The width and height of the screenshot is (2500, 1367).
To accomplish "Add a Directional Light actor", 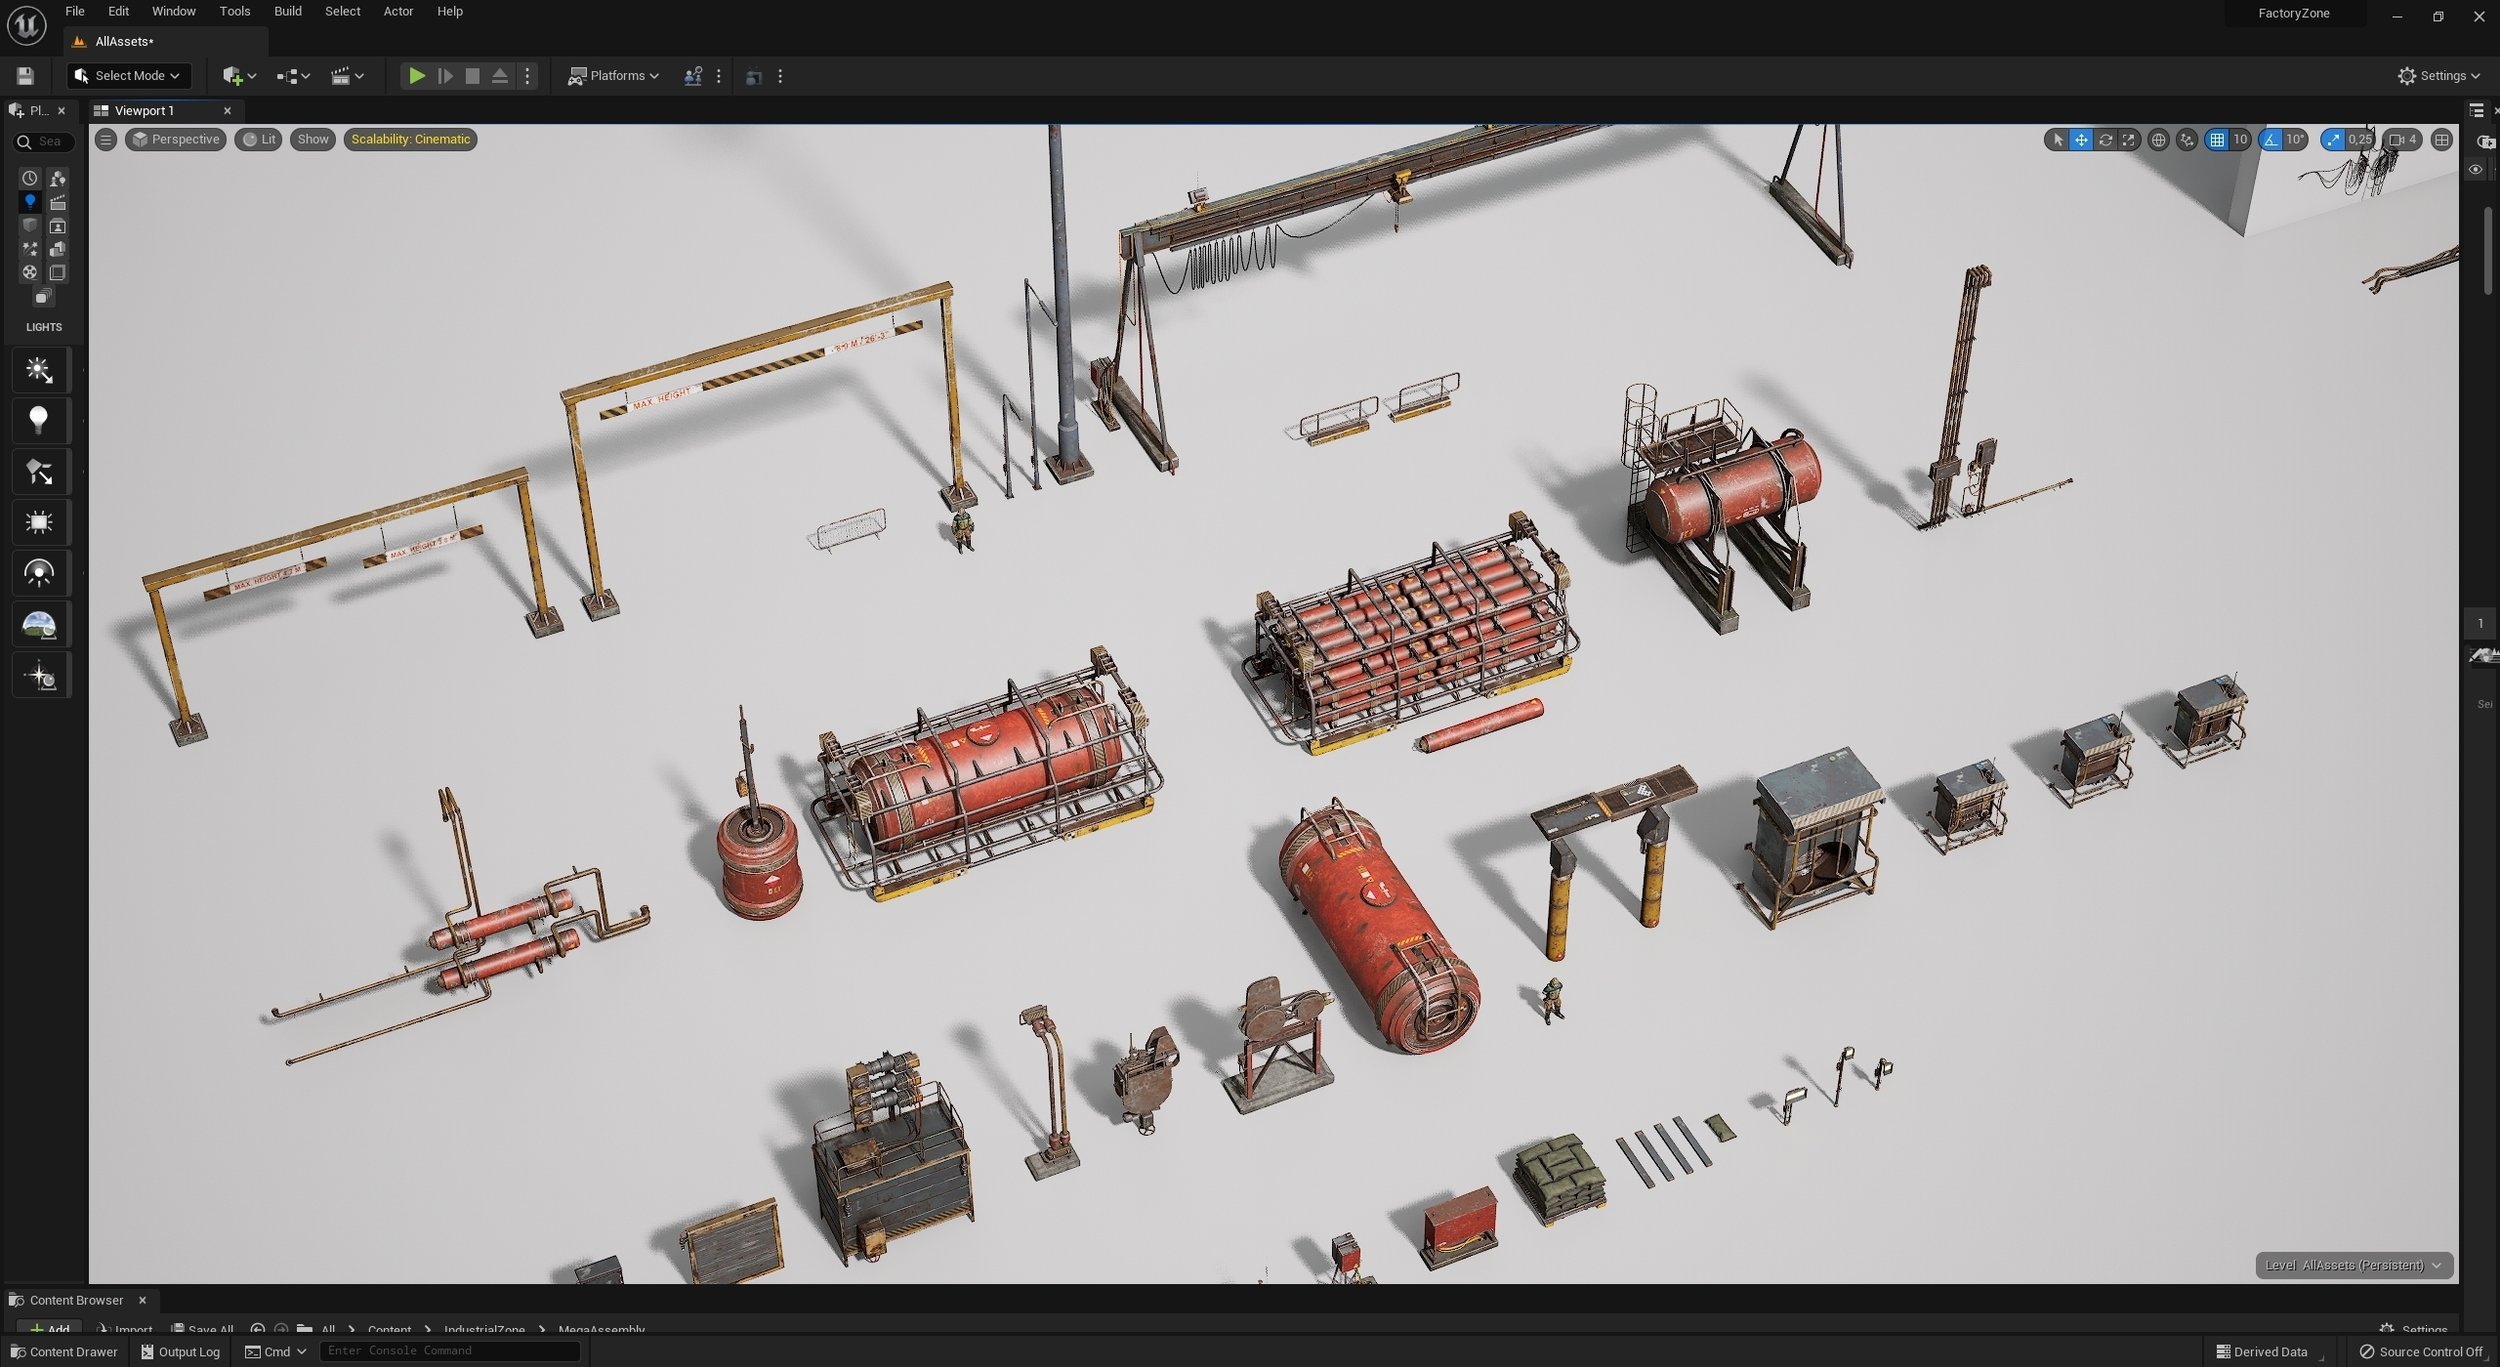I will 39,371.
